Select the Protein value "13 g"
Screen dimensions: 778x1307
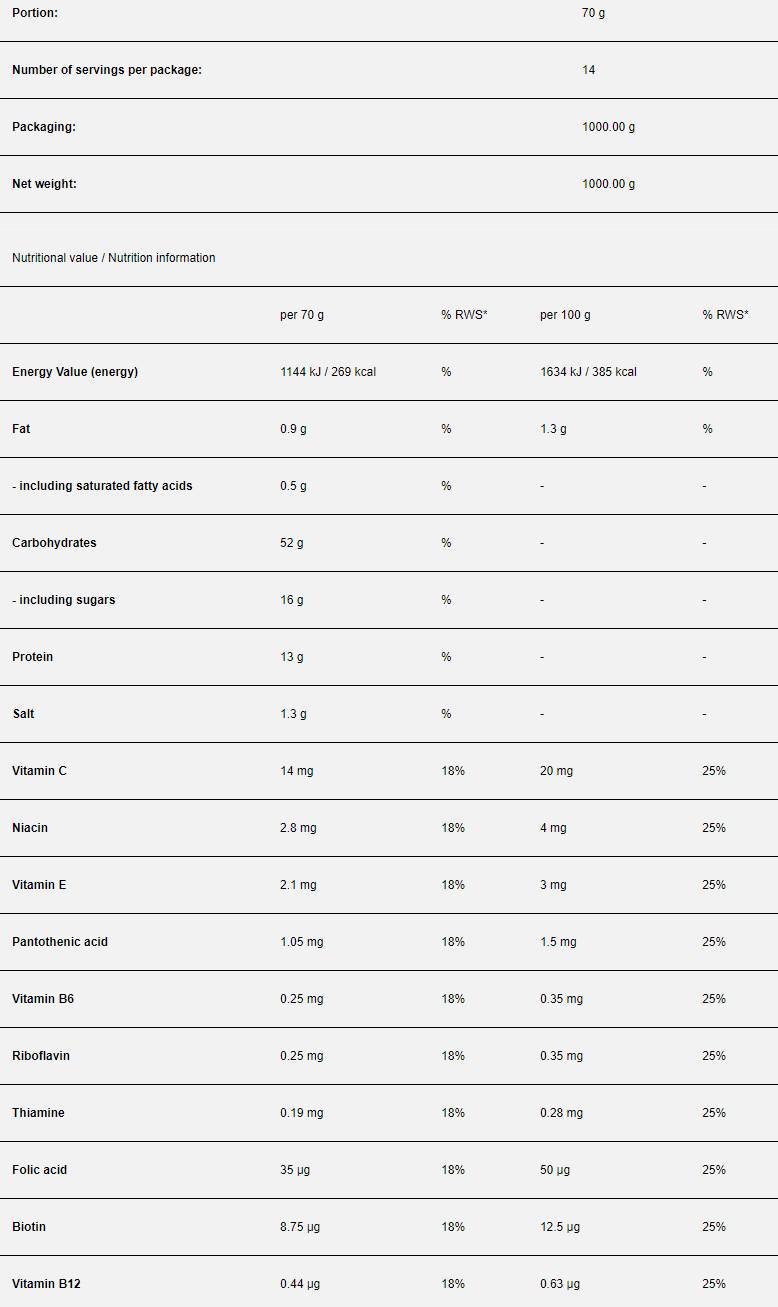click(292, 657)
